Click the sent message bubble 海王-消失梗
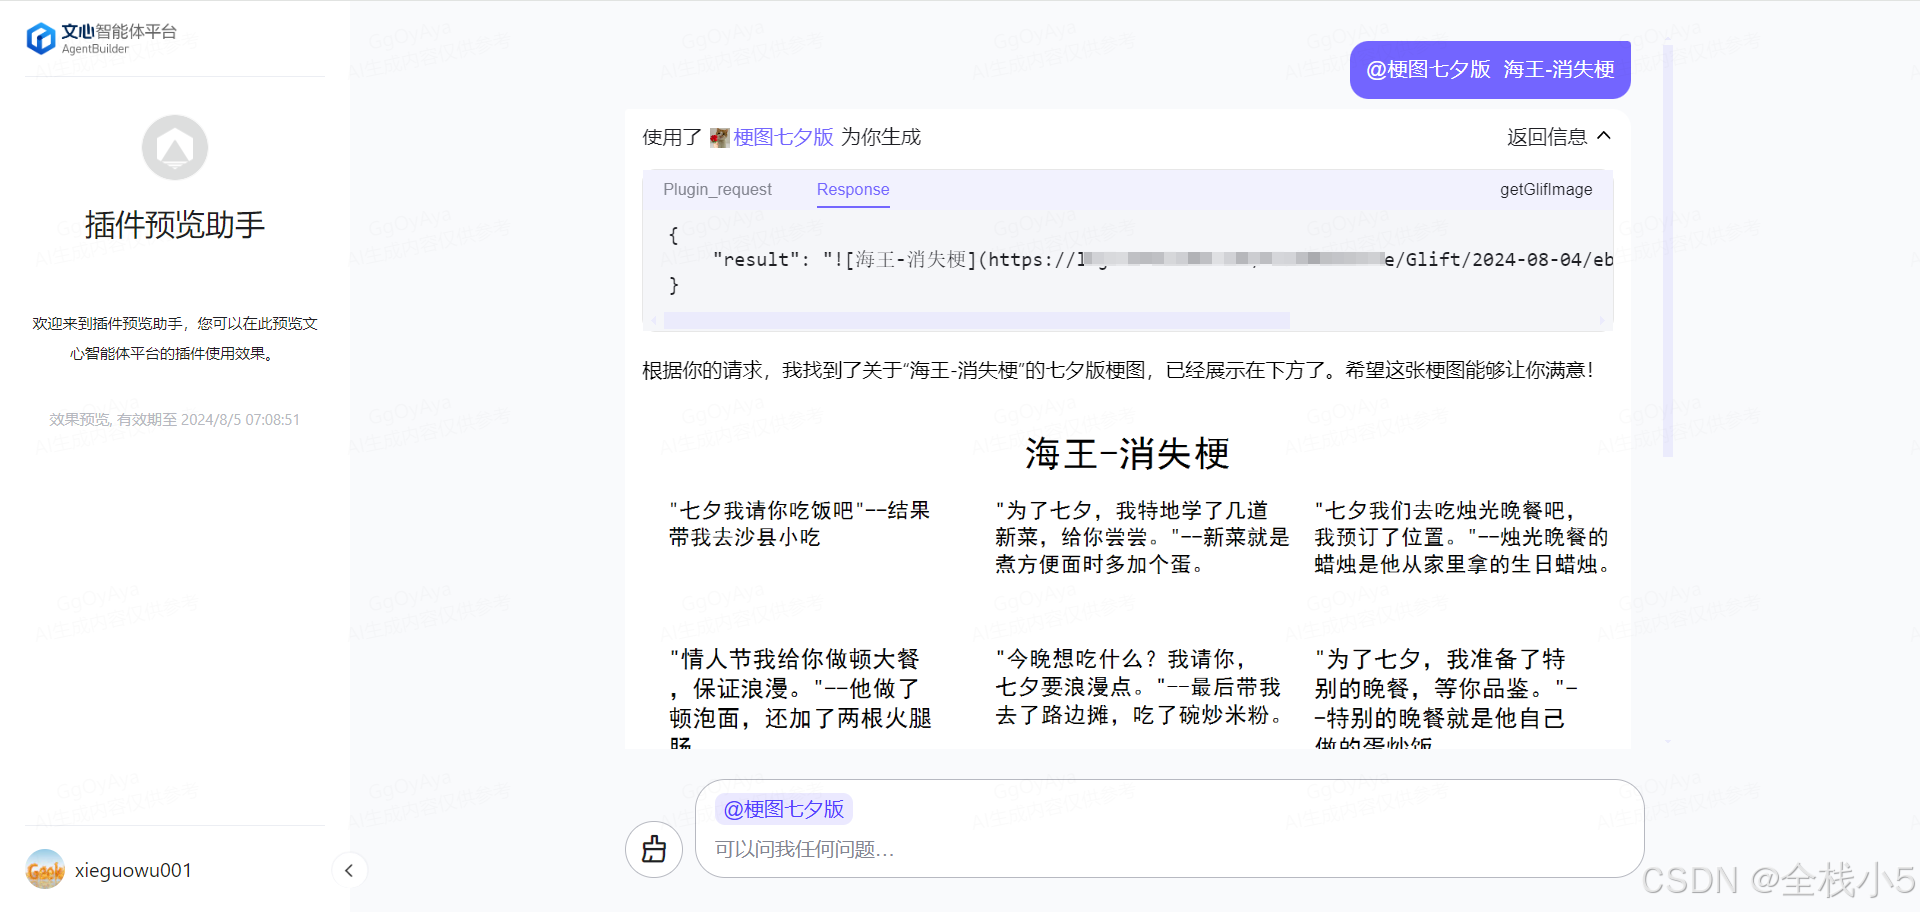Viewport: 1920px width, 912px height. [x=1490, y=69]
